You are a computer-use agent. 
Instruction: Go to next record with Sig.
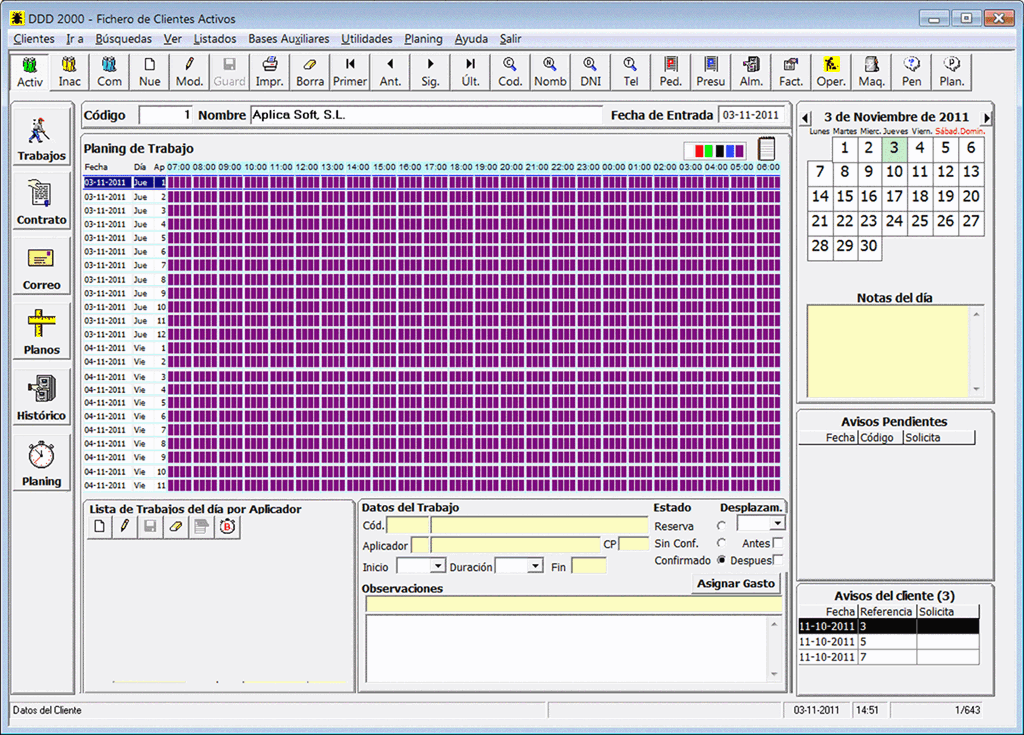click(430, 72)
